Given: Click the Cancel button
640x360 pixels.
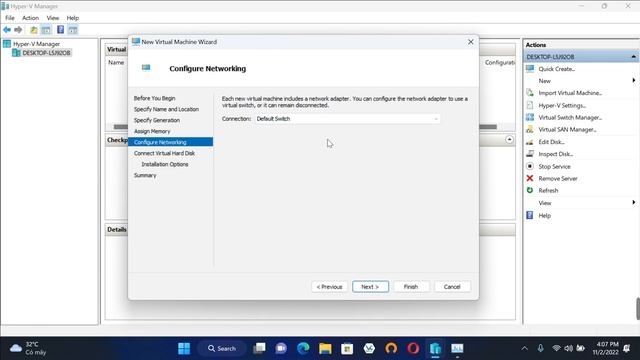Looking at the screenshot, I should click(452, 287).
